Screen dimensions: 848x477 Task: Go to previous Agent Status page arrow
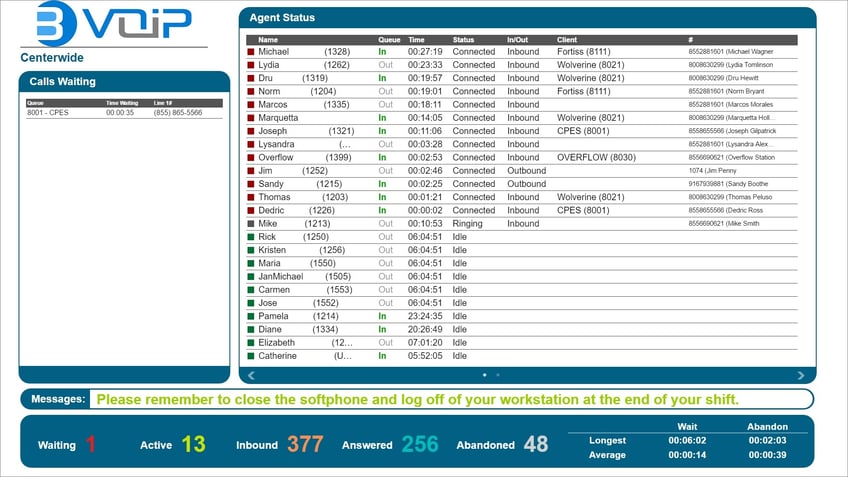[x=251, y=375]
